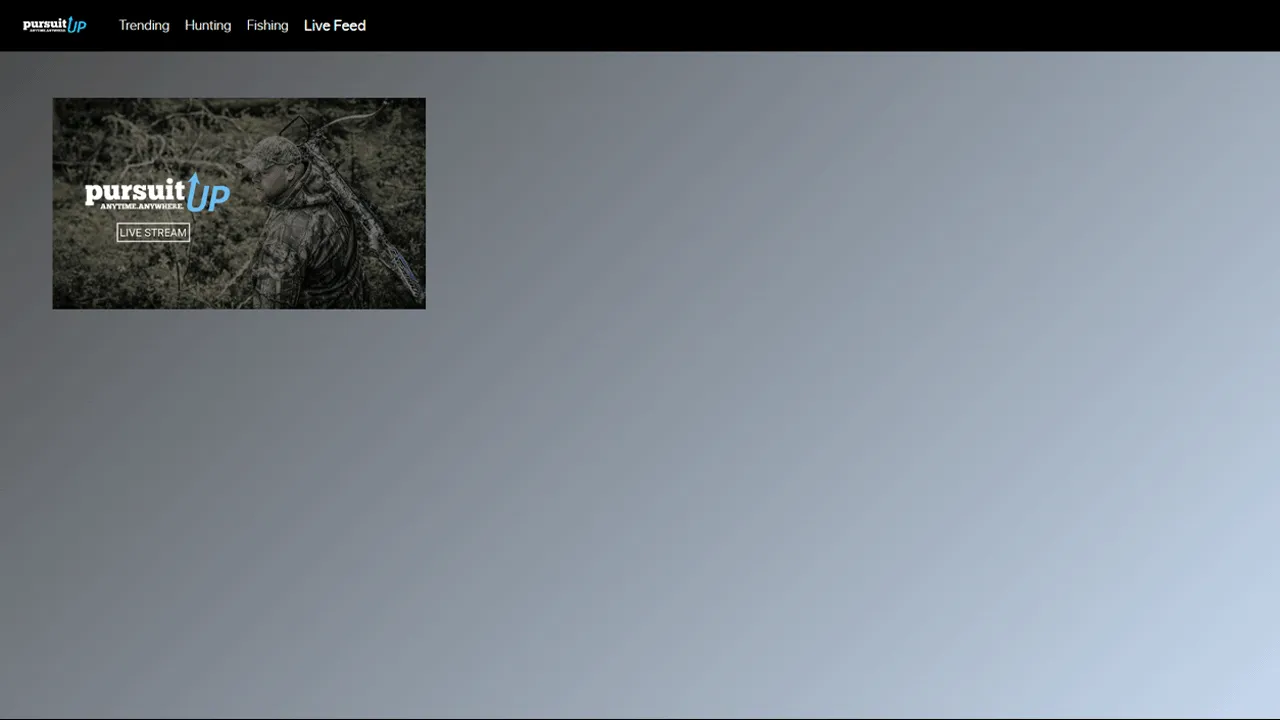
Task: Click the hunter's face in the stream preview
Action: pyautogui.click(x=264, y=180)
